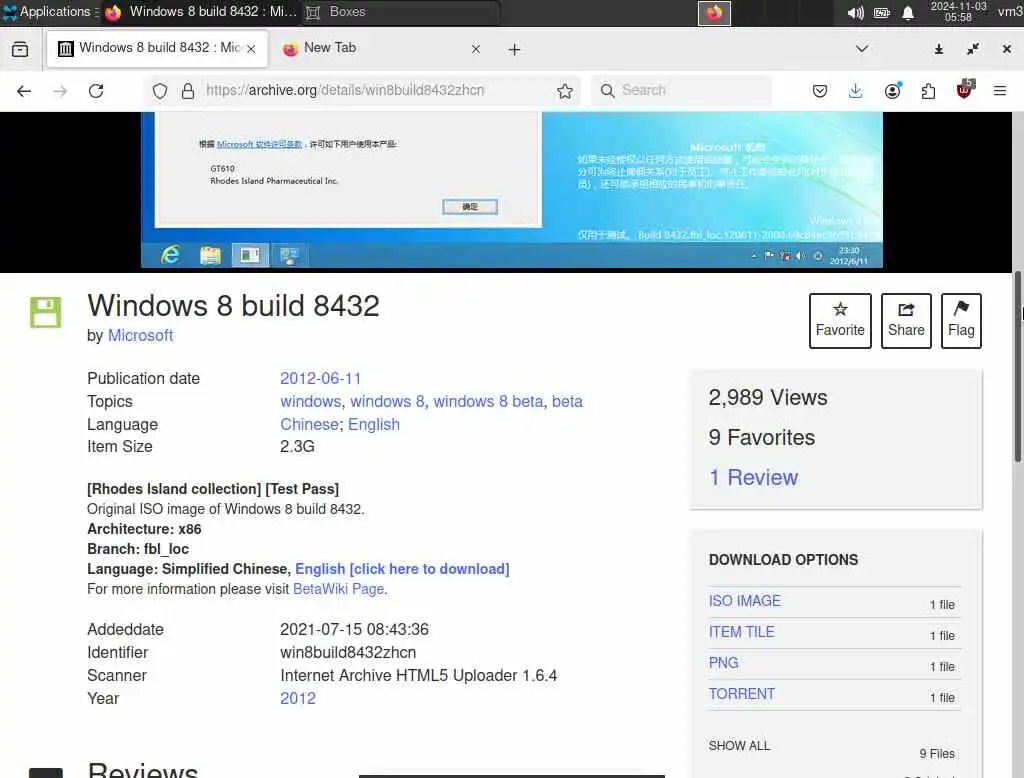Open the TORRENT download option
Screen dimensions: 1024x778
(x=742, y=694)
